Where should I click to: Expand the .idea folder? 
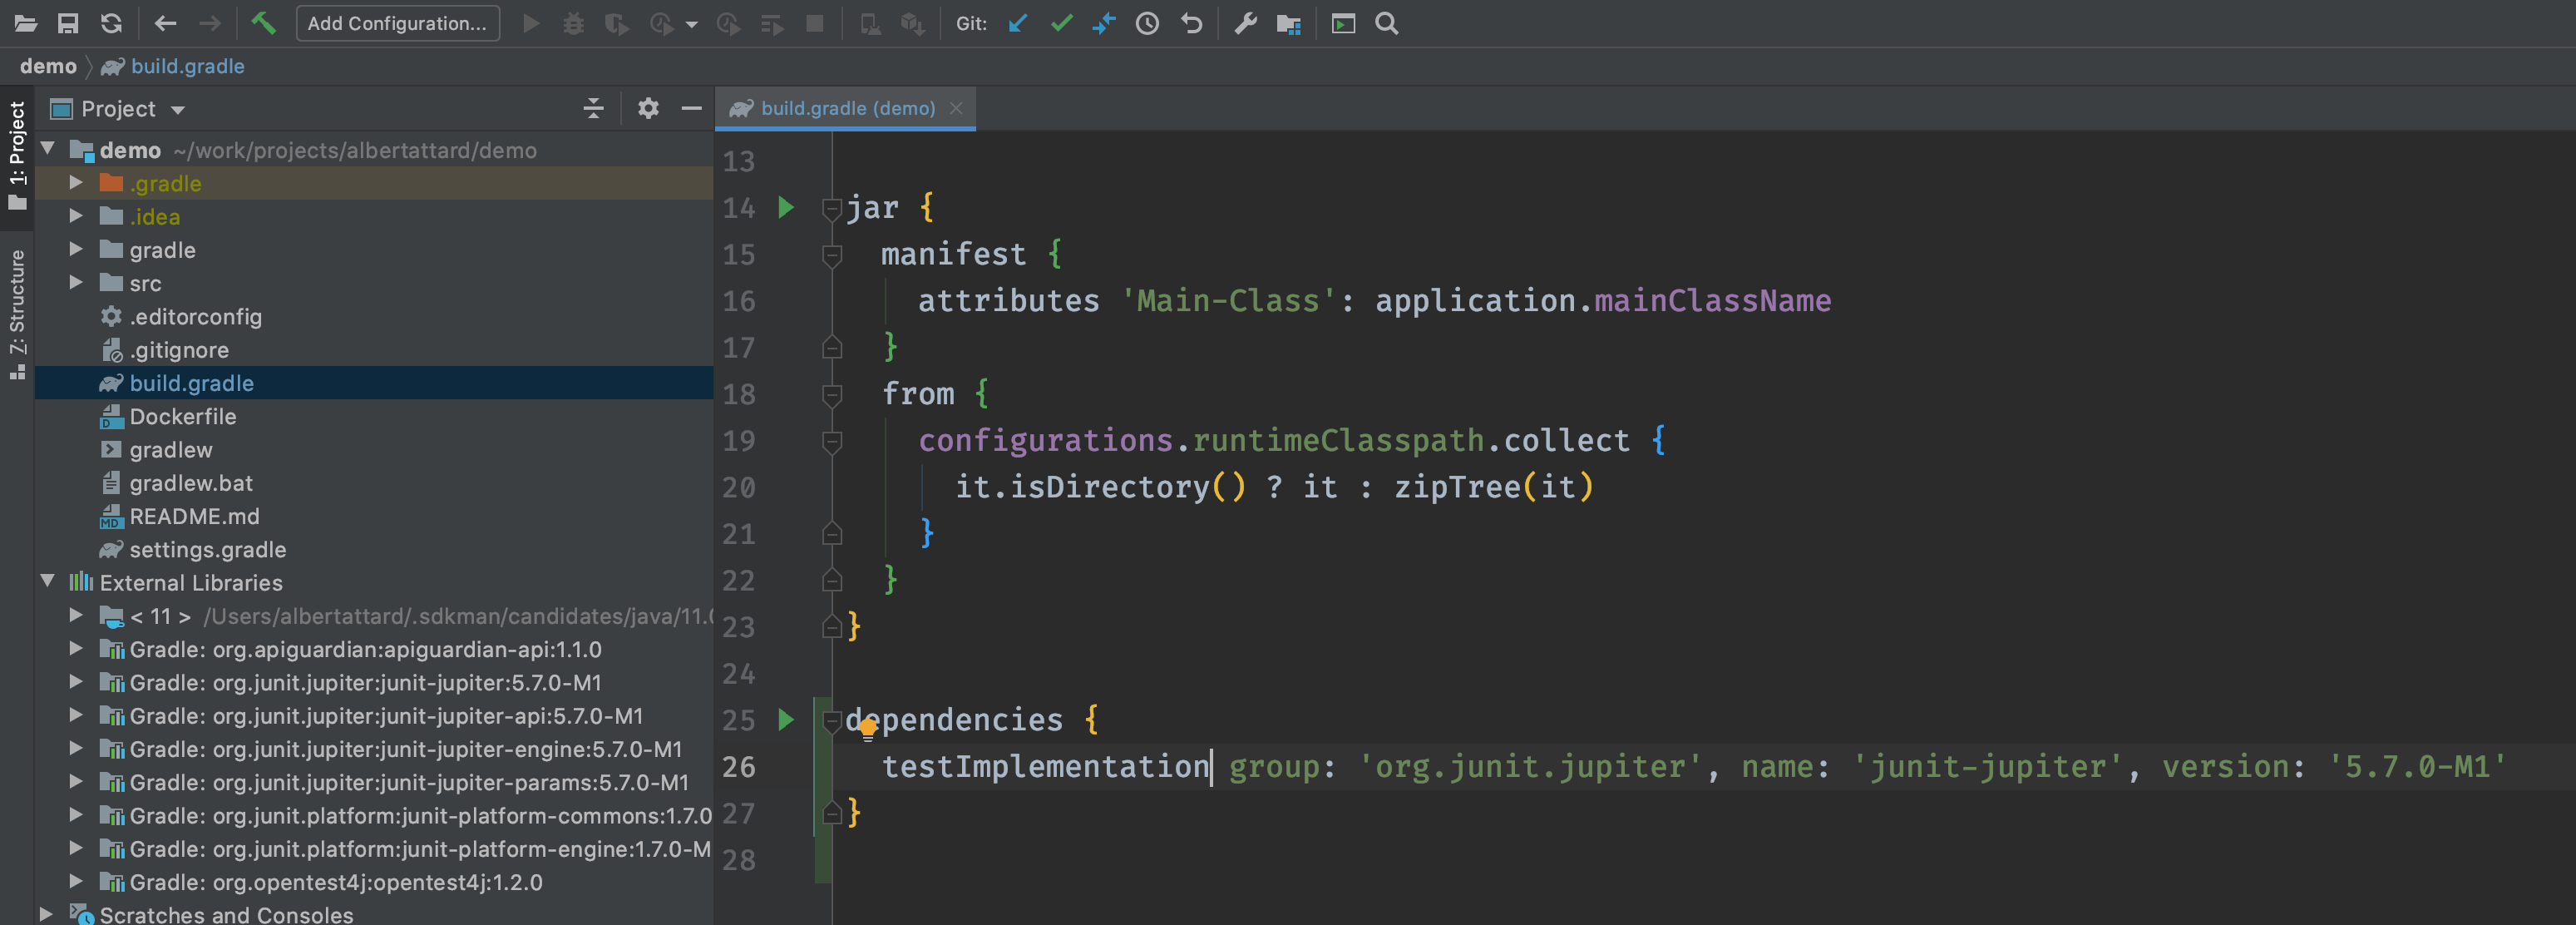[76, 216]
